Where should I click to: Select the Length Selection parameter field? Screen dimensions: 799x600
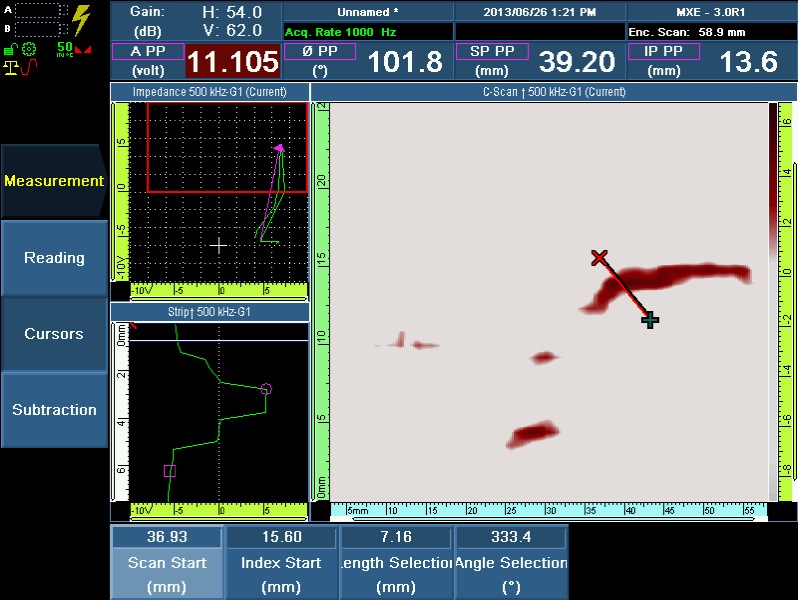pos(396,563)
